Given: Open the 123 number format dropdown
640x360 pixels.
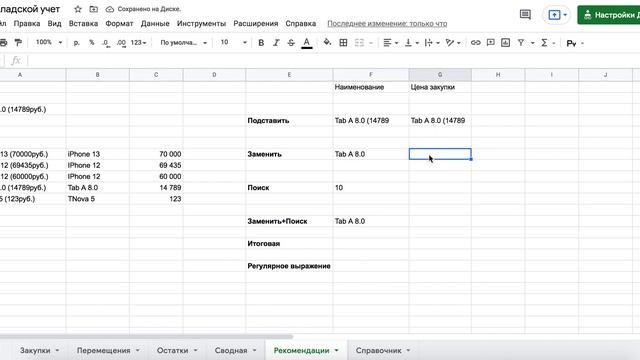Looking at the screenshot, I should pos(138,42).
